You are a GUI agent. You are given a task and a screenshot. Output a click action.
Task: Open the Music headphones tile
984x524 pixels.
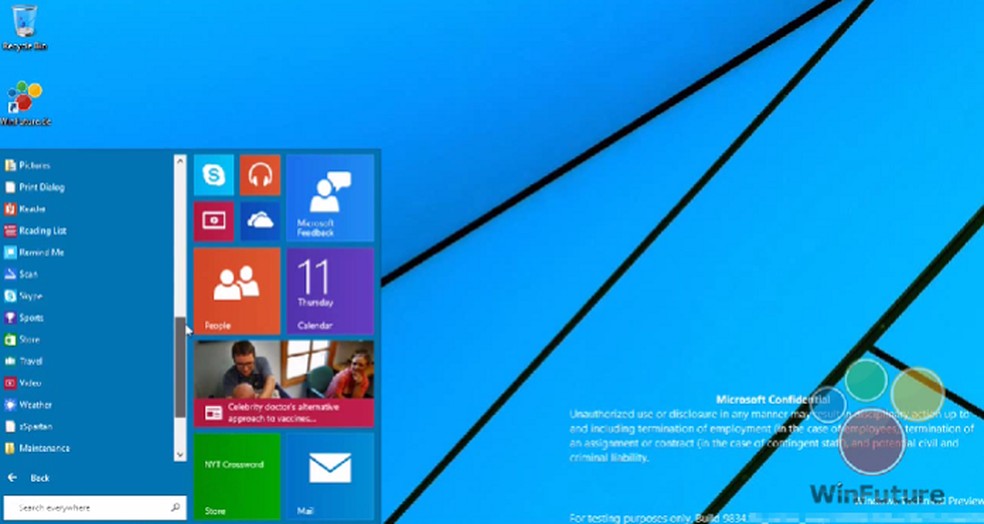(260, 175)
